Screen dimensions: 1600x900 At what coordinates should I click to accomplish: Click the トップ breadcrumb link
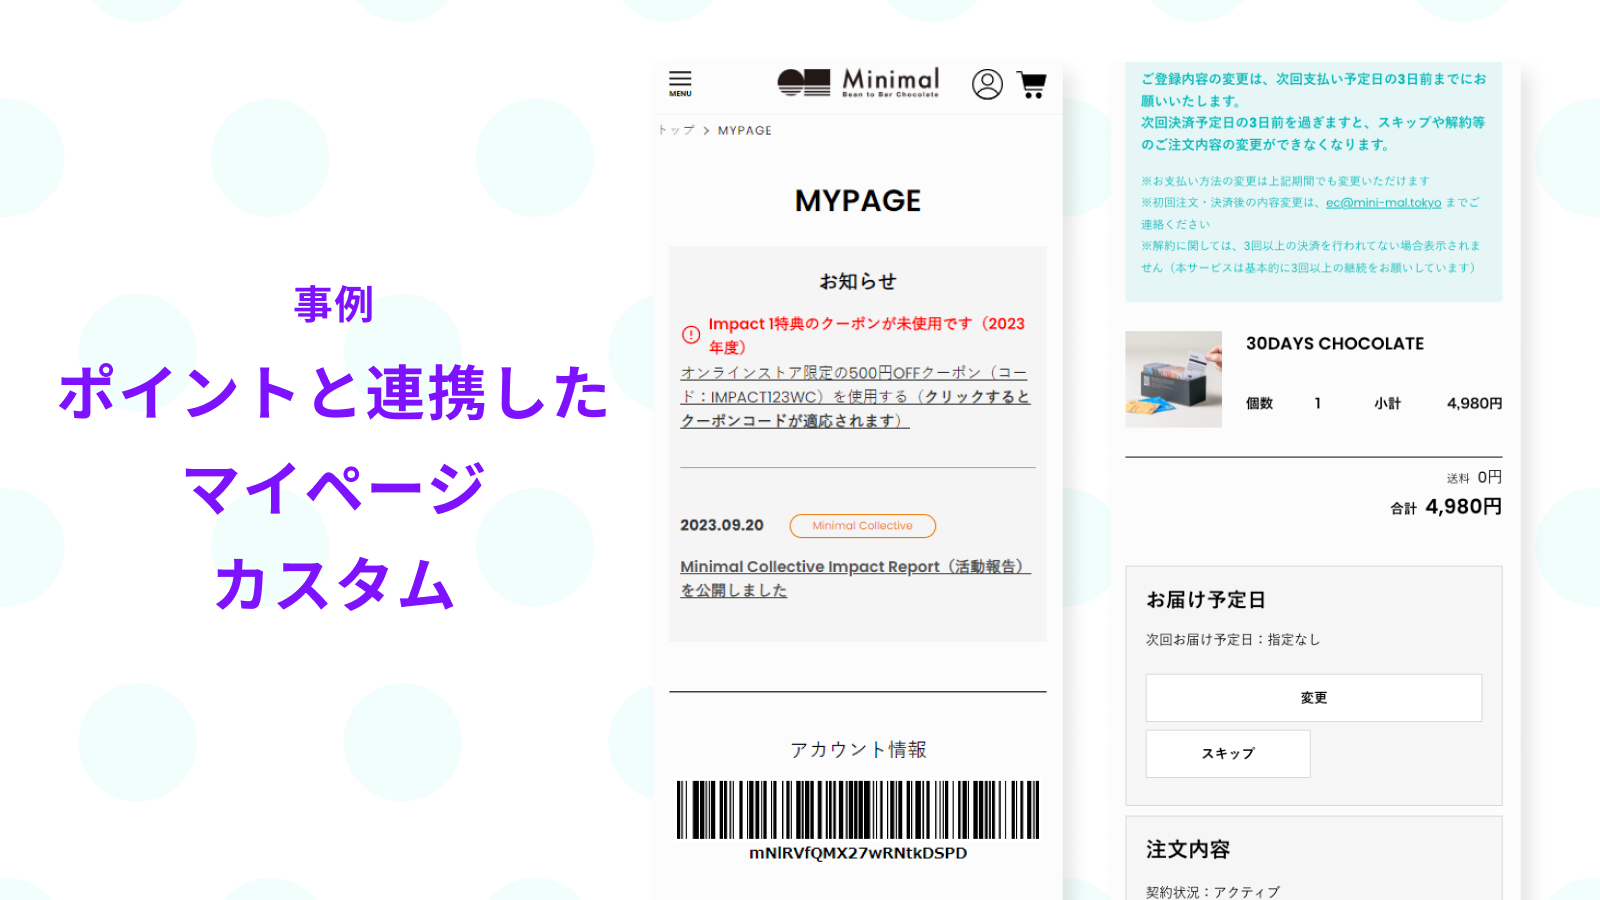point(676,130)
